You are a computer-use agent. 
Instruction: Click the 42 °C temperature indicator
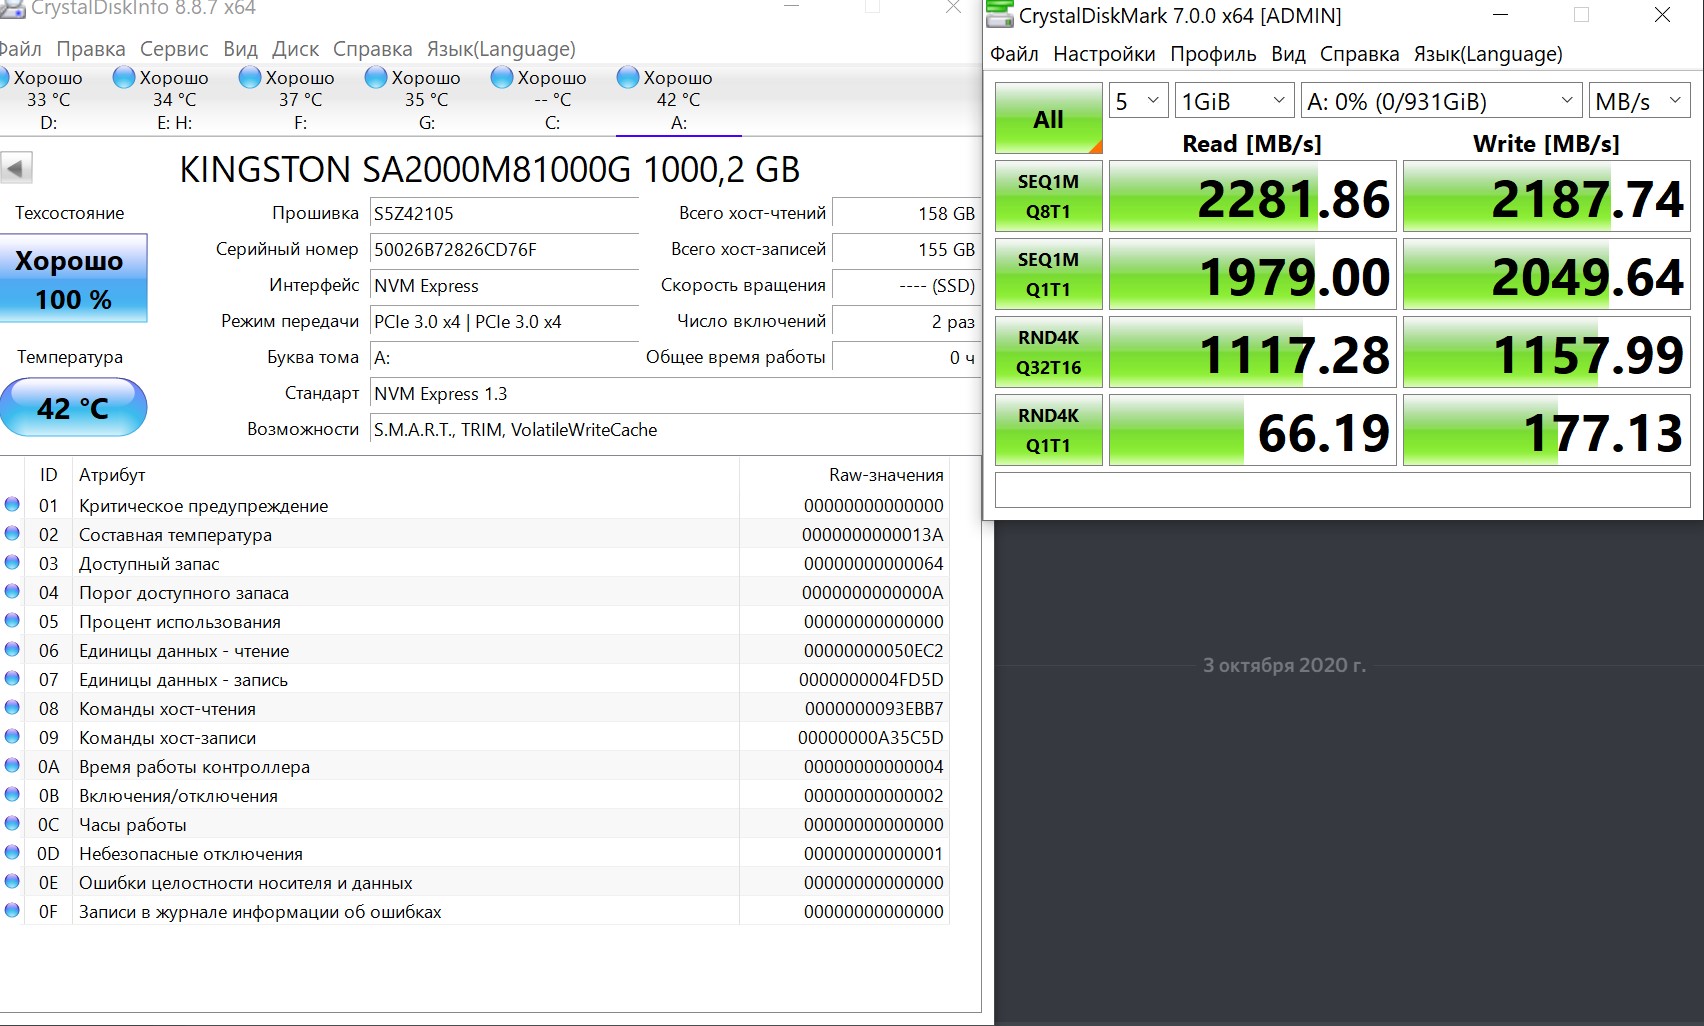pos(73,408)
